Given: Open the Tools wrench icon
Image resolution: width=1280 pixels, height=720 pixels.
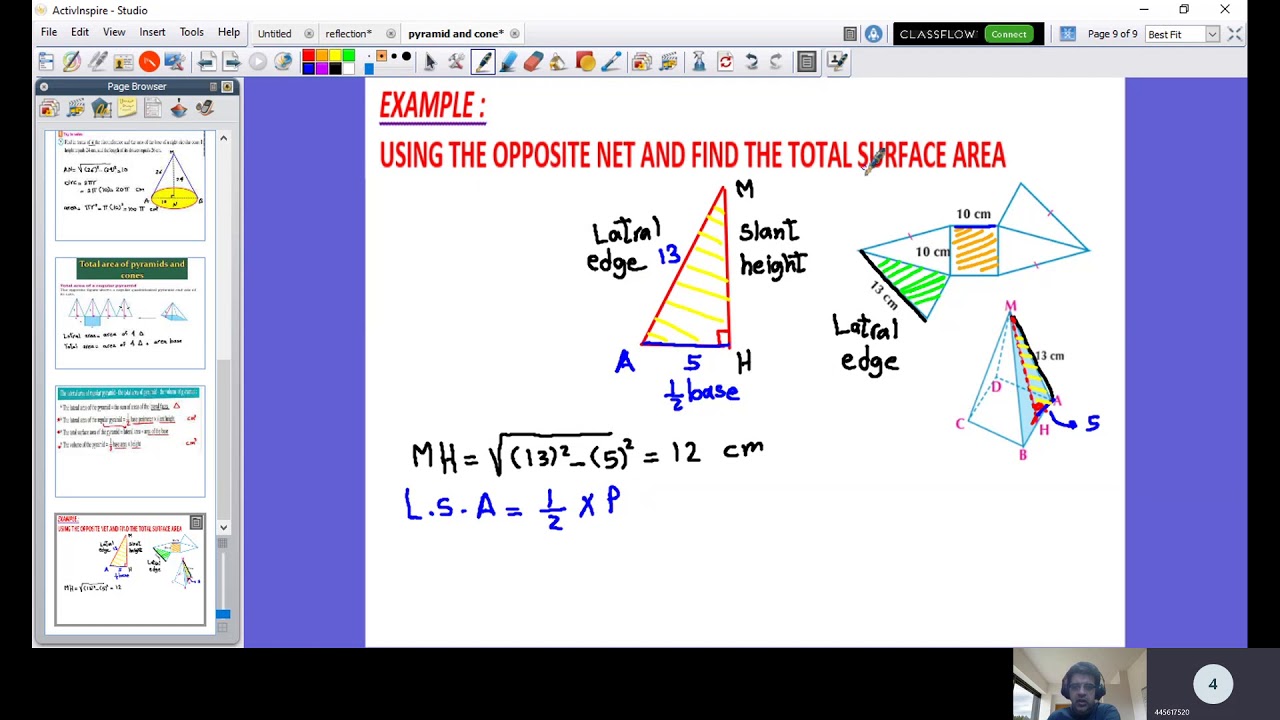Looking at the screenshot, I should (457, 62).
